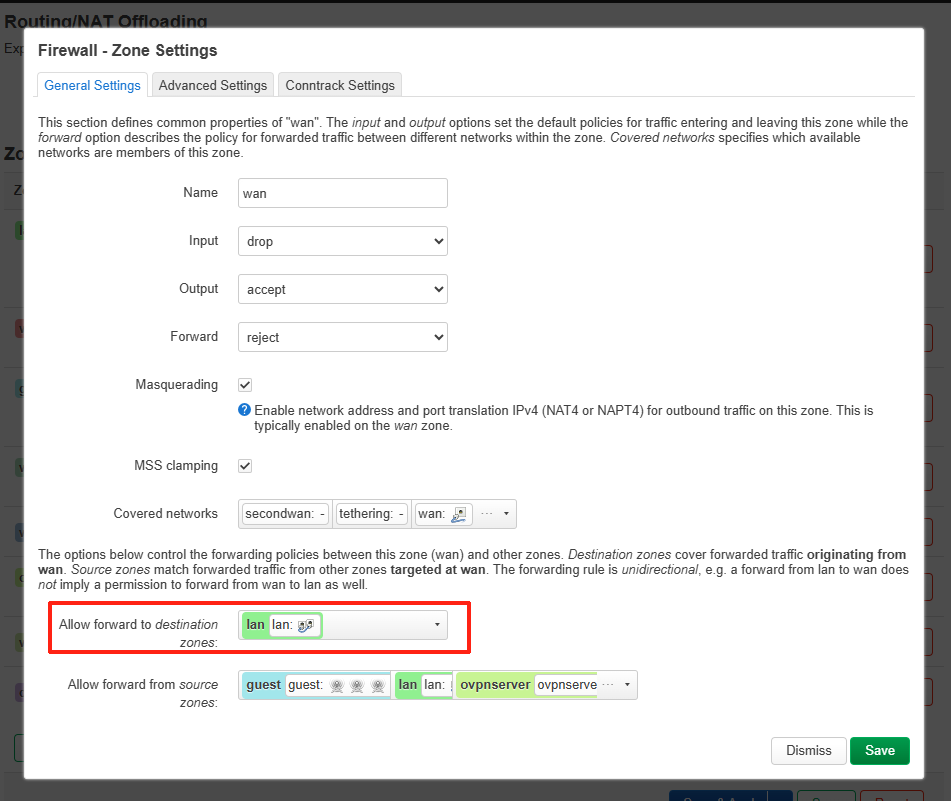Open the destination zones dropdown arrow
This screenshot has height=801, width=951.
point(437,625)
